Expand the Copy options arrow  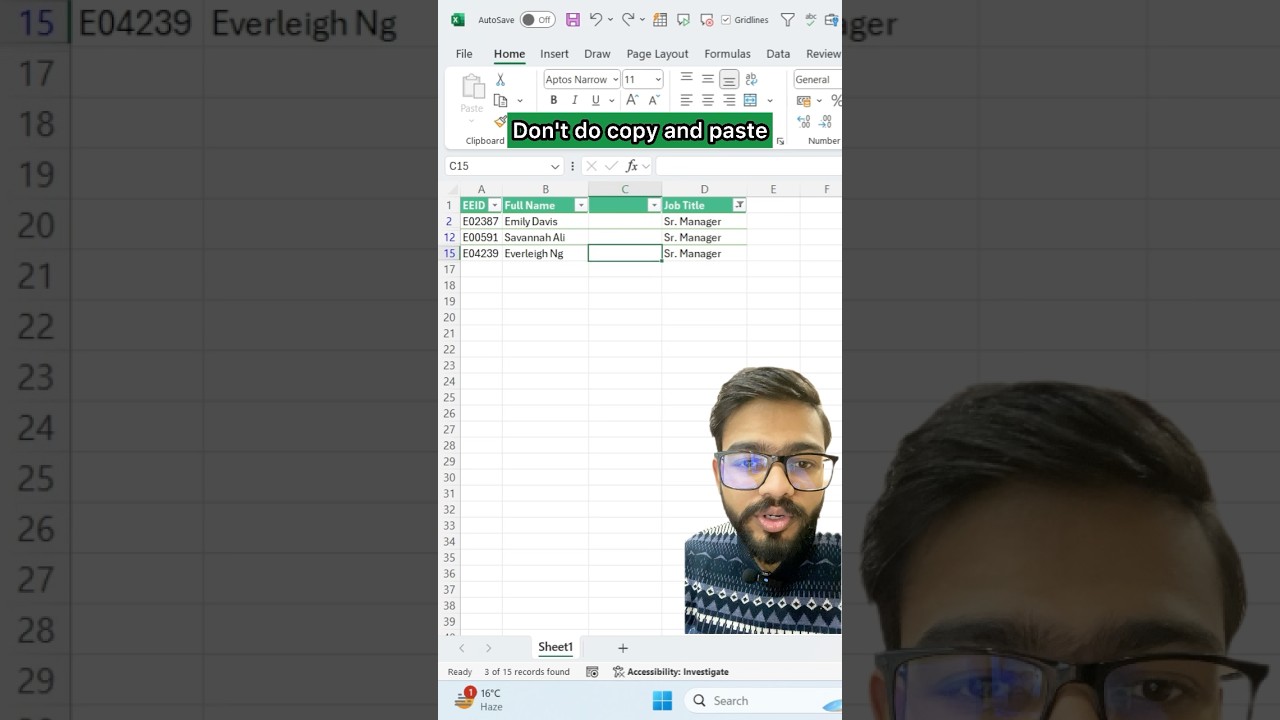click(519, 100)
